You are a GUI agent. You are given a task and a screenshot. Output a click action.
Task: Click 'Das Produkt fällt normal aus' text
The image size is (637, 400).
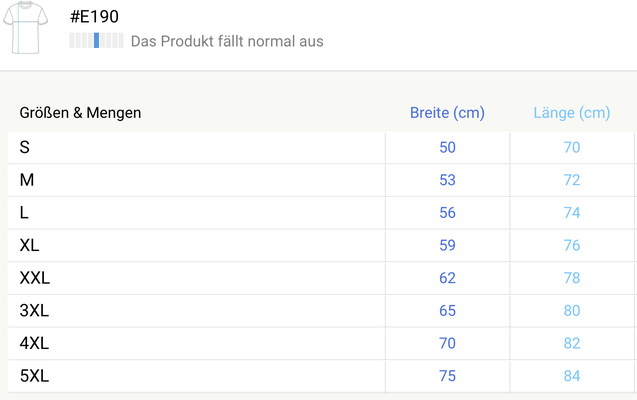coord(227,42)
